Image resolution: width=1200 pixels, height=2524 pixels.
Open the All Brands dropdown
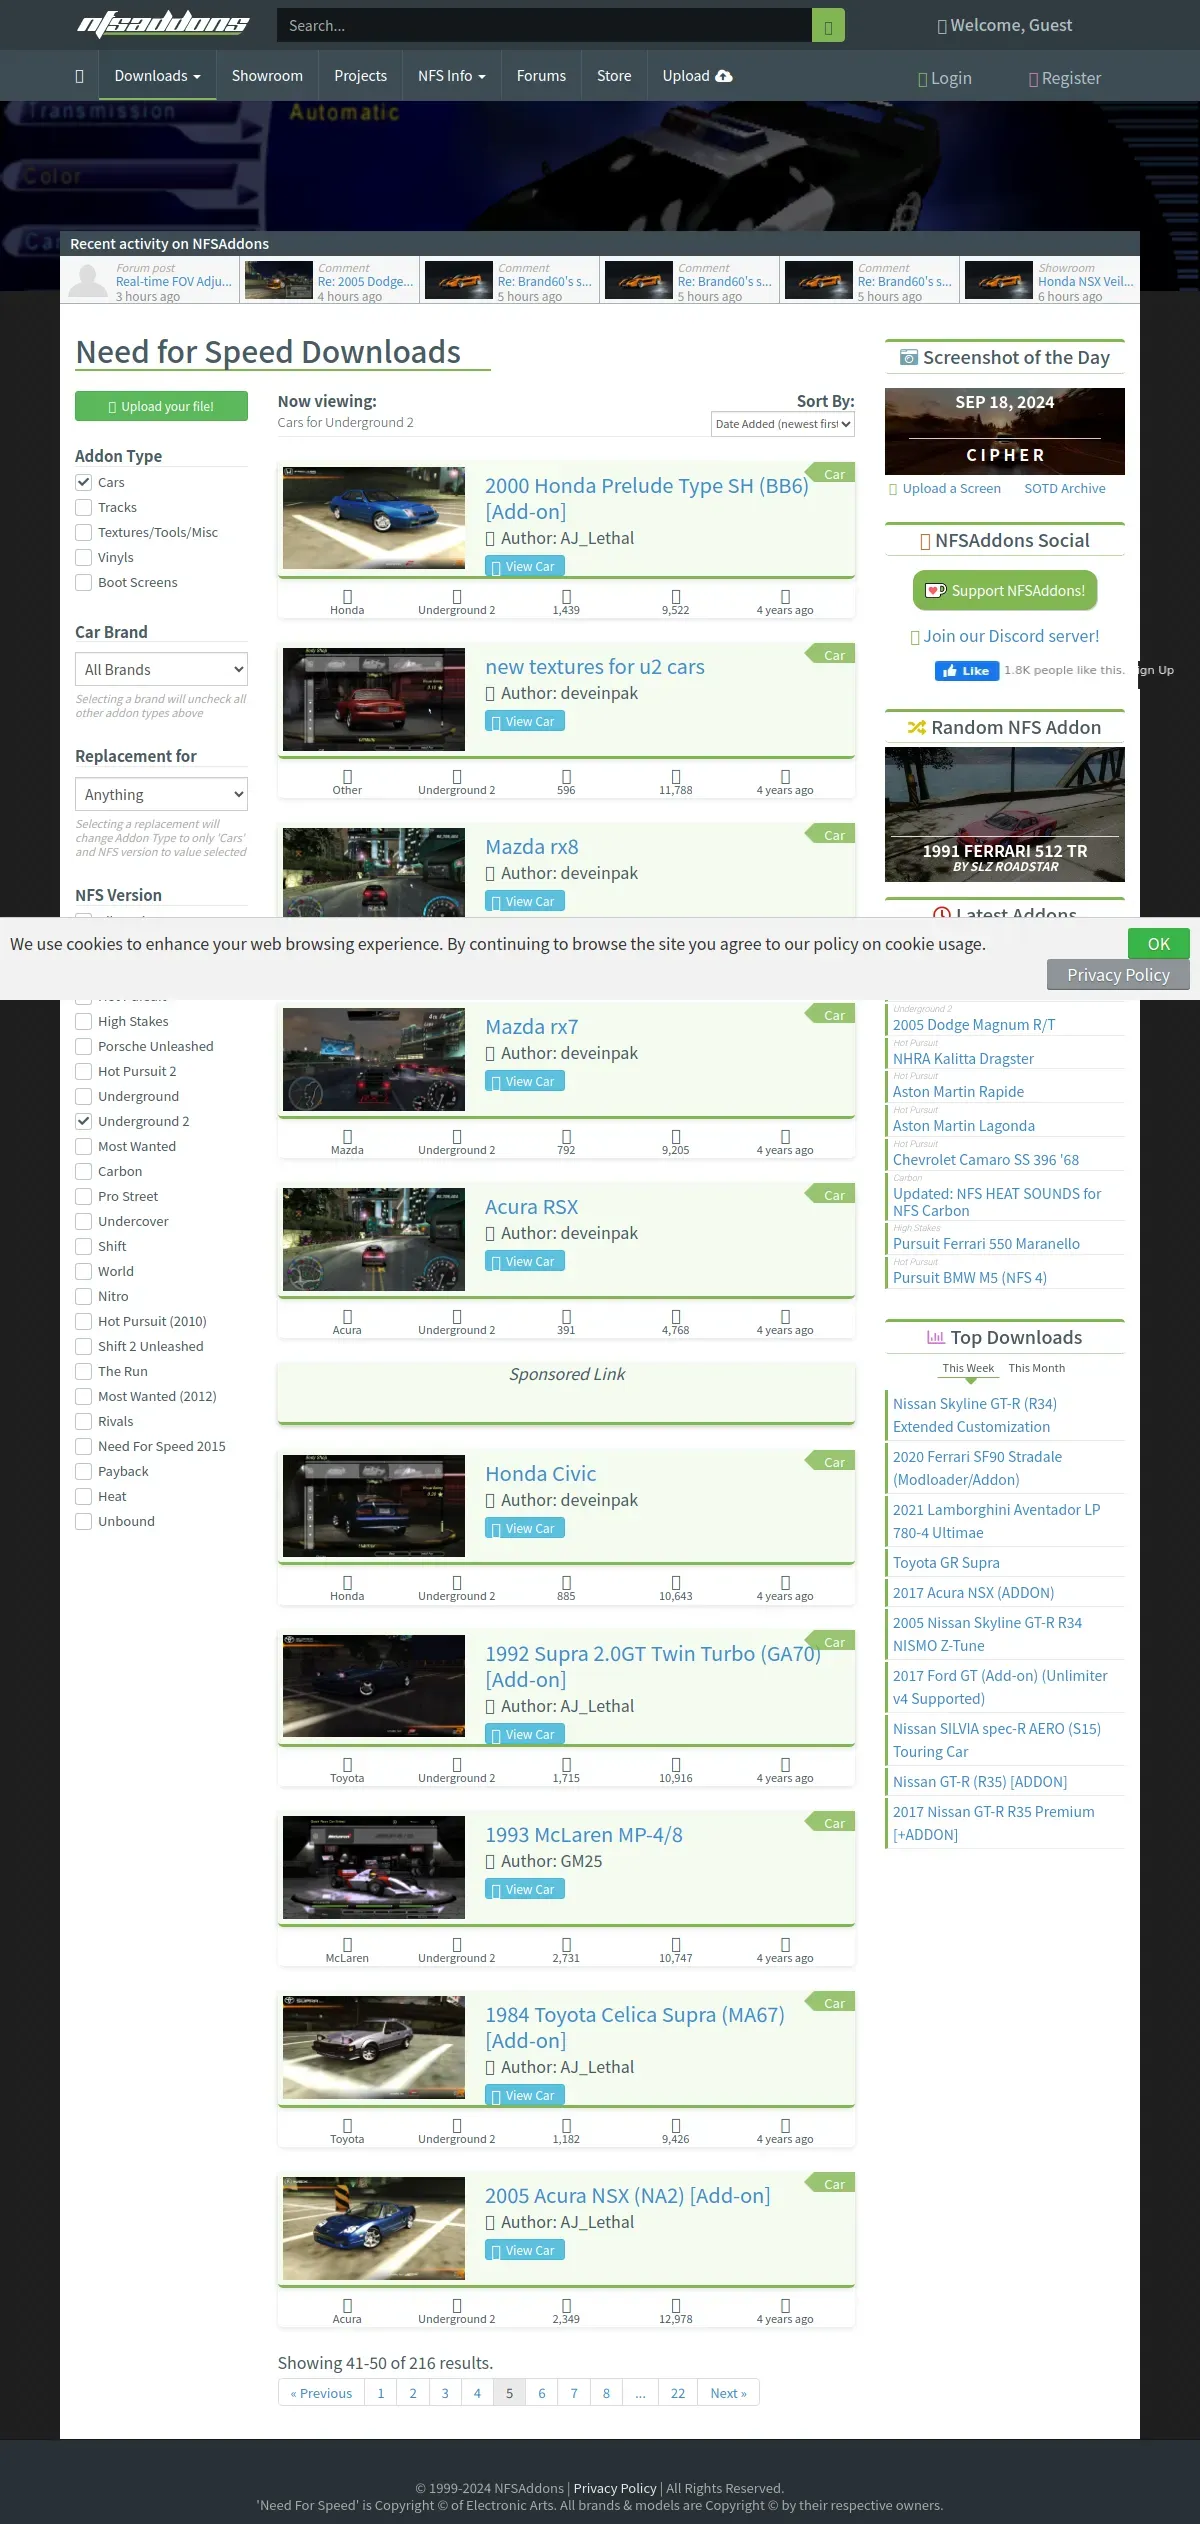click(161, 669)
